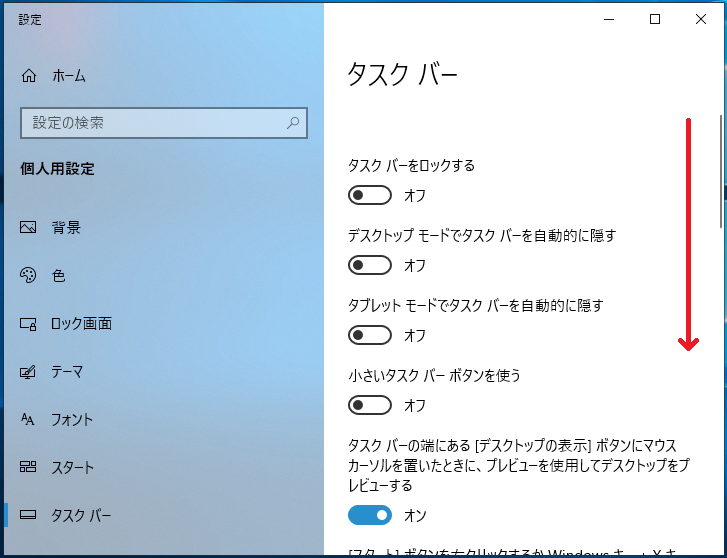Close the settings window

701,19
